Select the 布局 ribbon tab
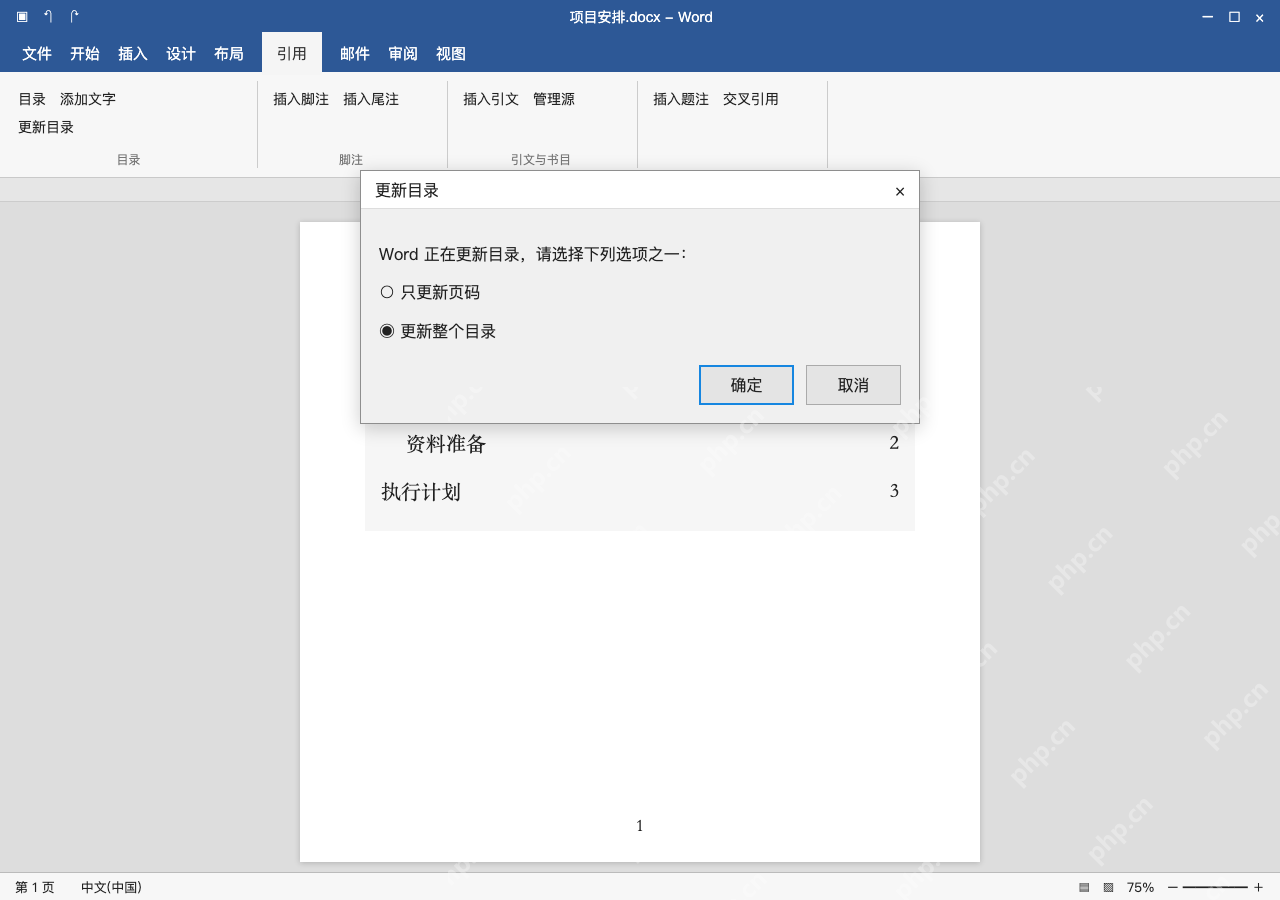 (x=229, y=53)
